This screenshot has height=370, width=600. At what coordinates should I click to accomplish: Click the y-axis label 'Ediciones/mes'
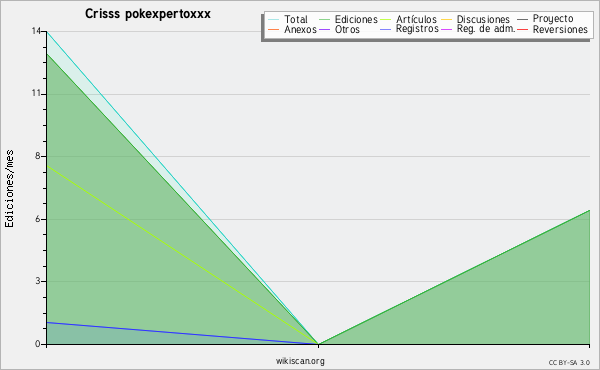click(x=9, y=189)
